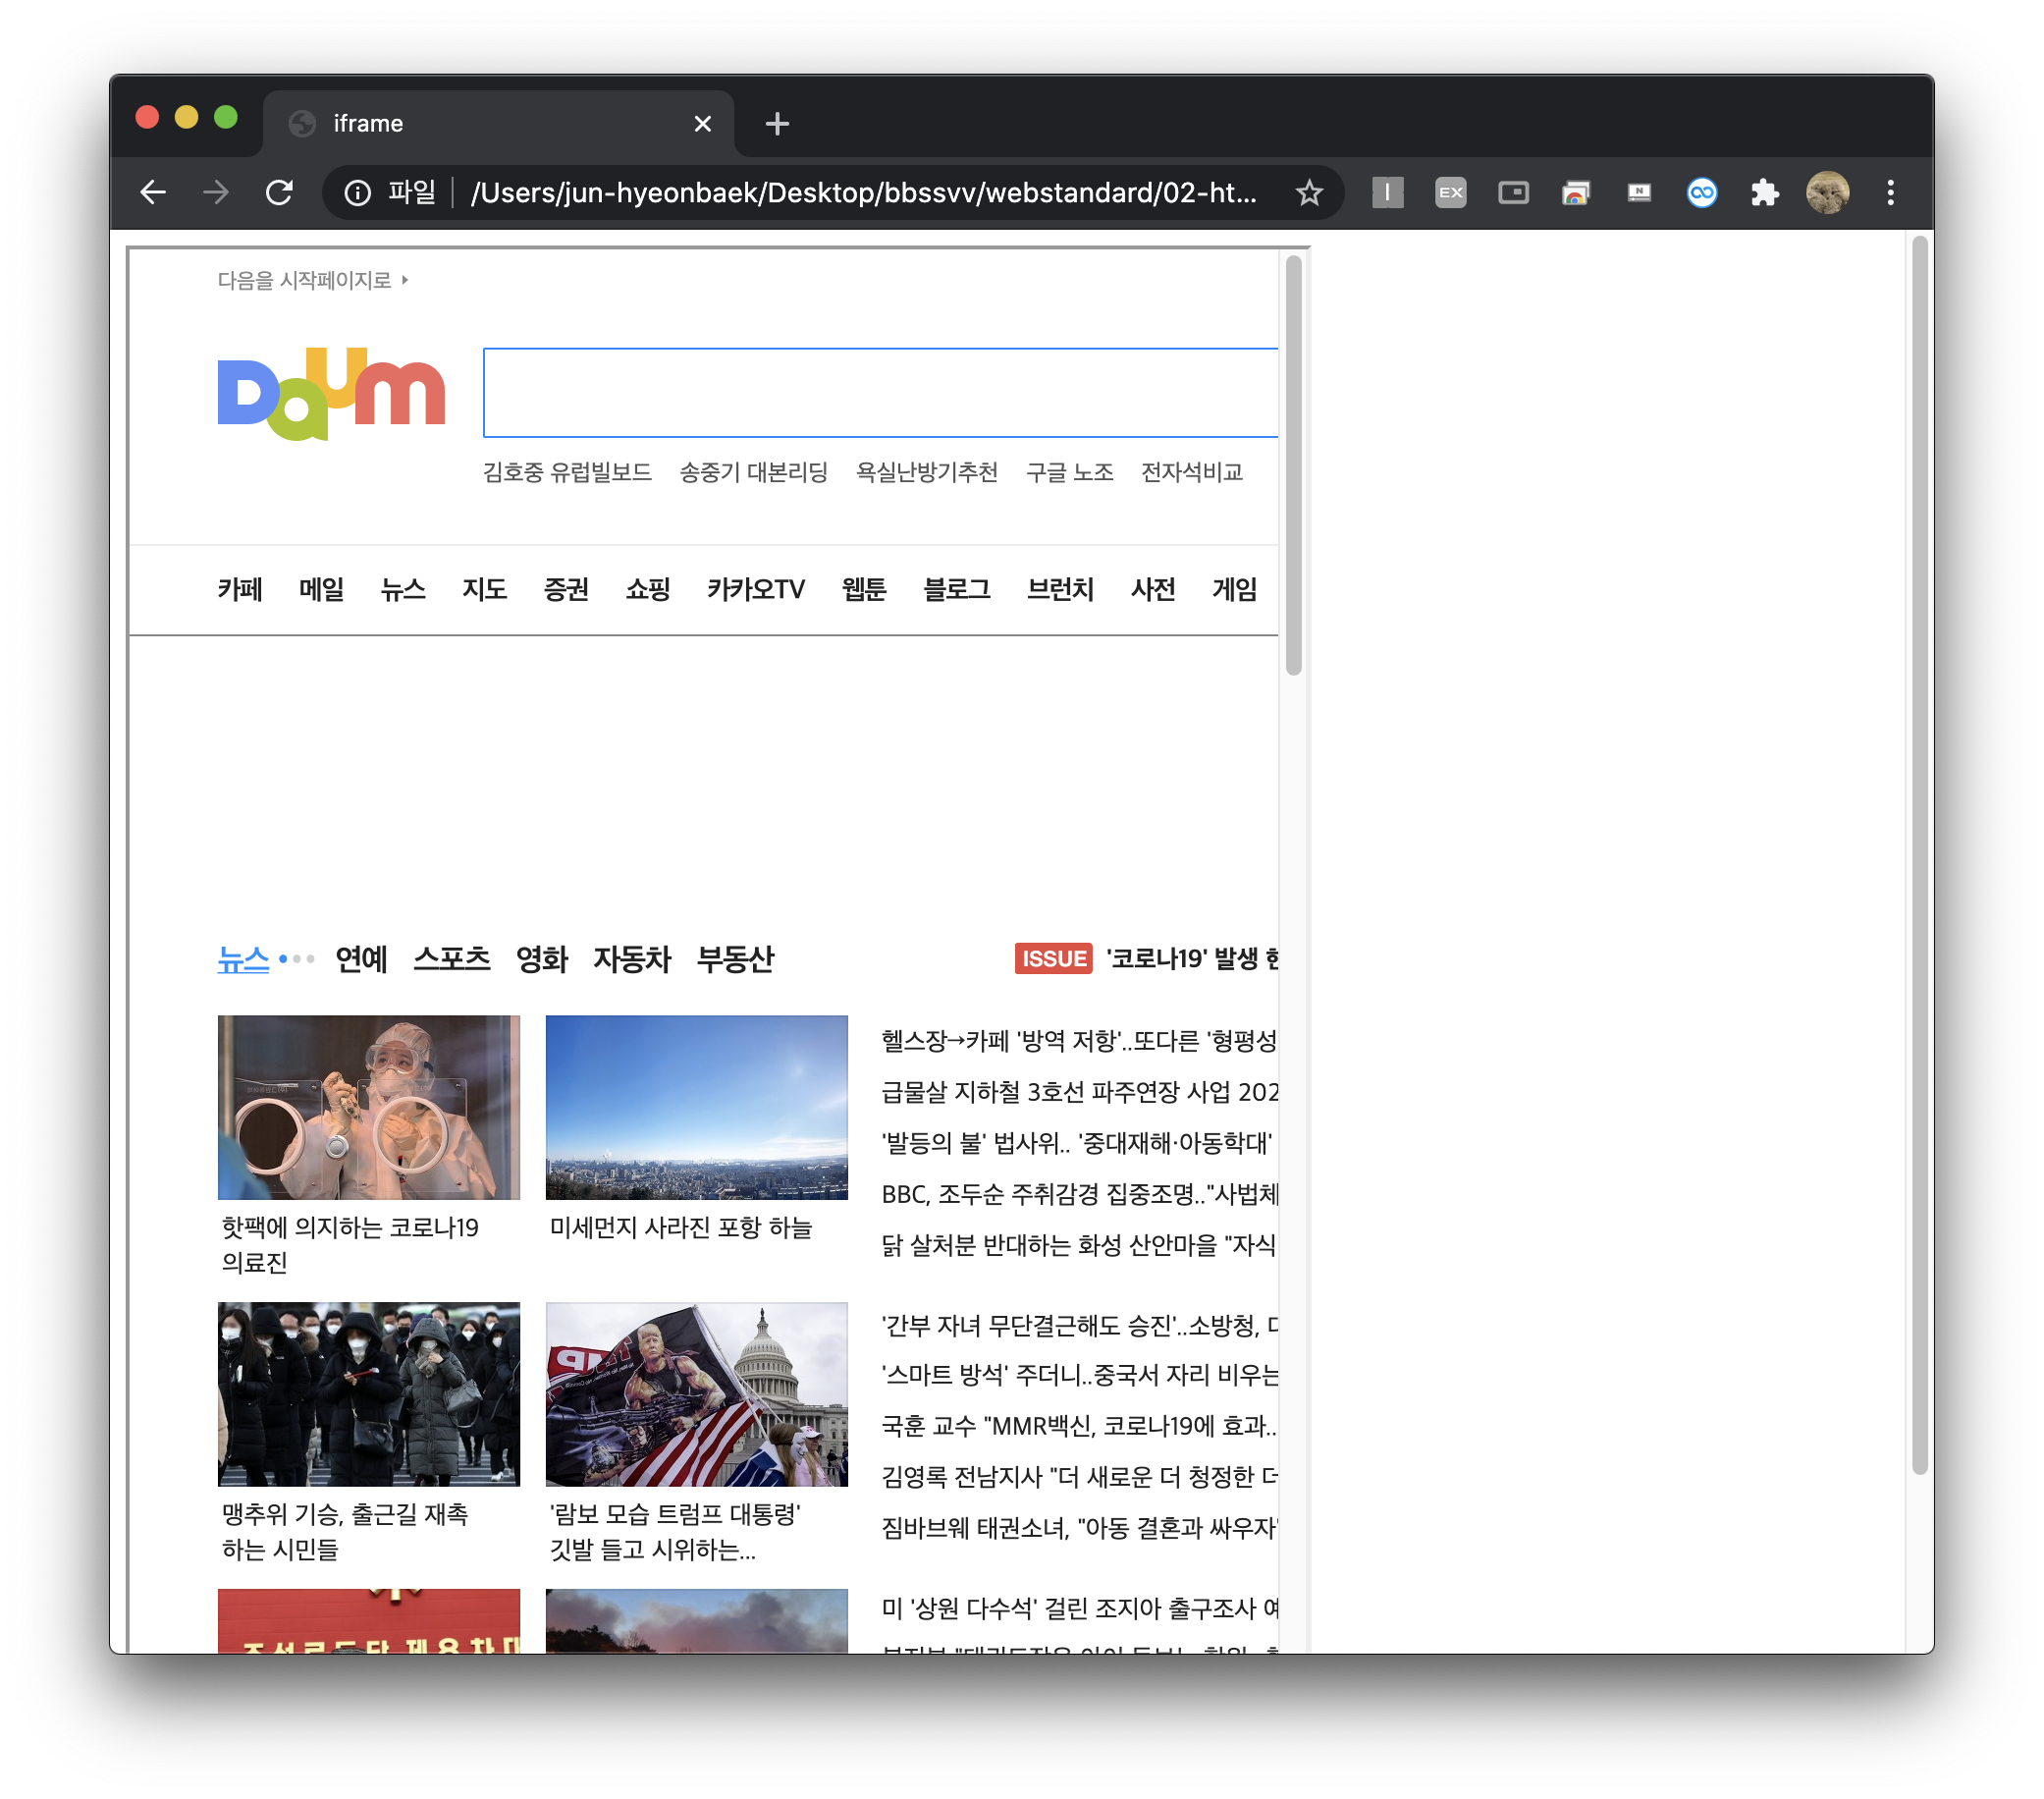
Task: Open Chrome's three-dot menu
Action: coord(1890,192)
